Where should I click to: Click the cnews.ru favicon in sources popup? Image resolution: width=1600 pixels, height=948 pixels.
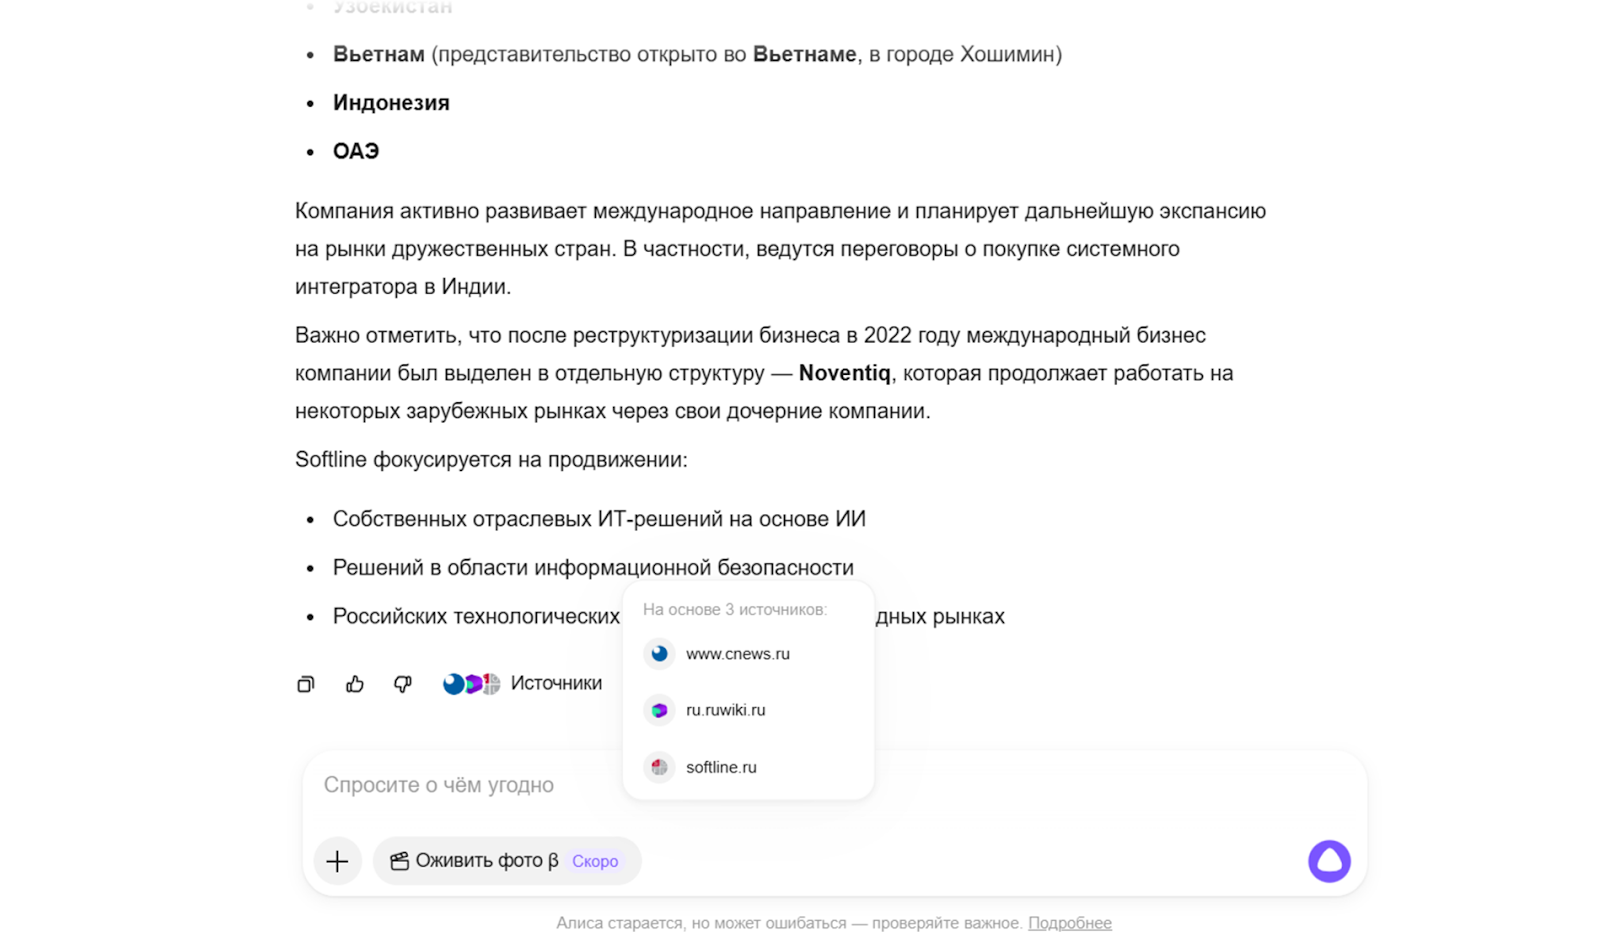659,654
